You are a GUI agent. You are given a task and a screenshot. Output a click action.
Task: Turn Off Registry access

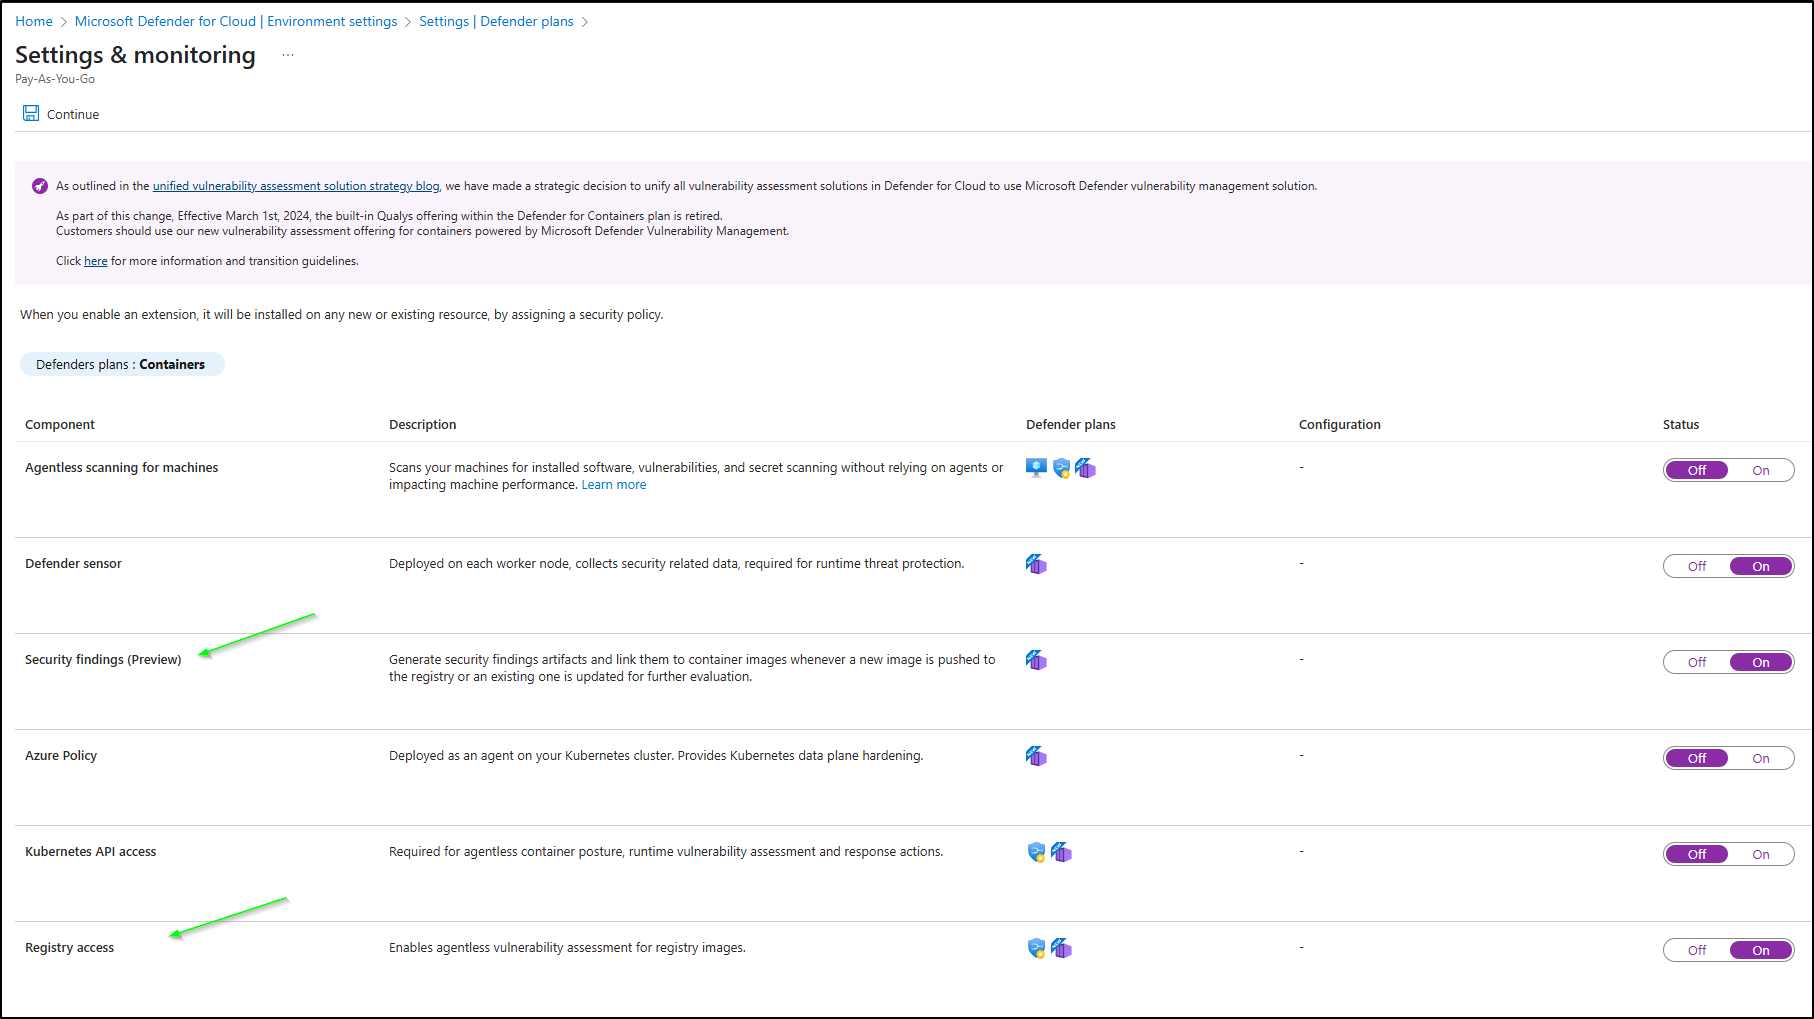[1697, 950]
